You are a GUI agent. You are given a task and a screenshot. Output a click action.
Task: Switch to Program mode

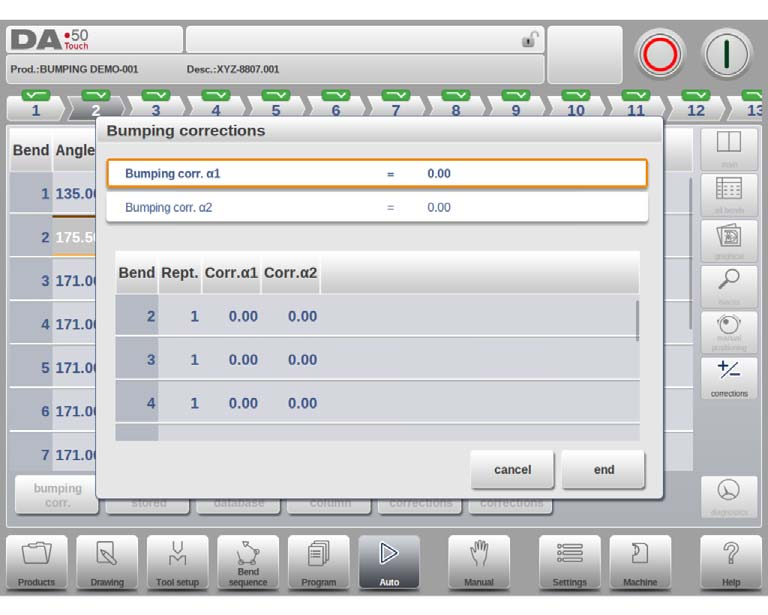(318, 562)
